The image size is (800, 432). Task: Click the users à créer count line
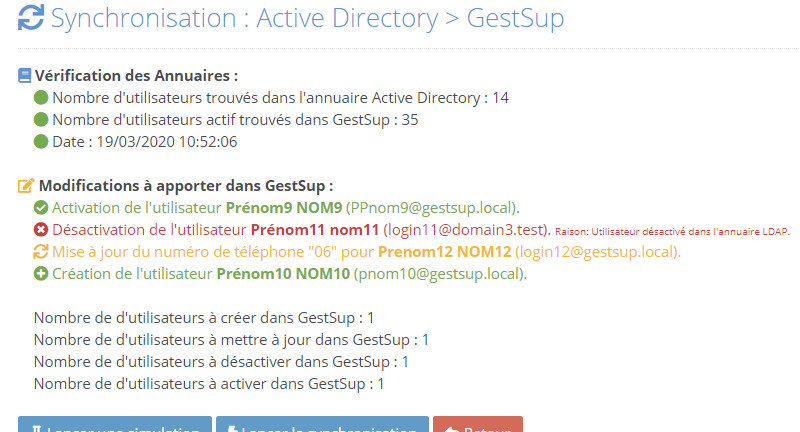click(x=204, y=318)
